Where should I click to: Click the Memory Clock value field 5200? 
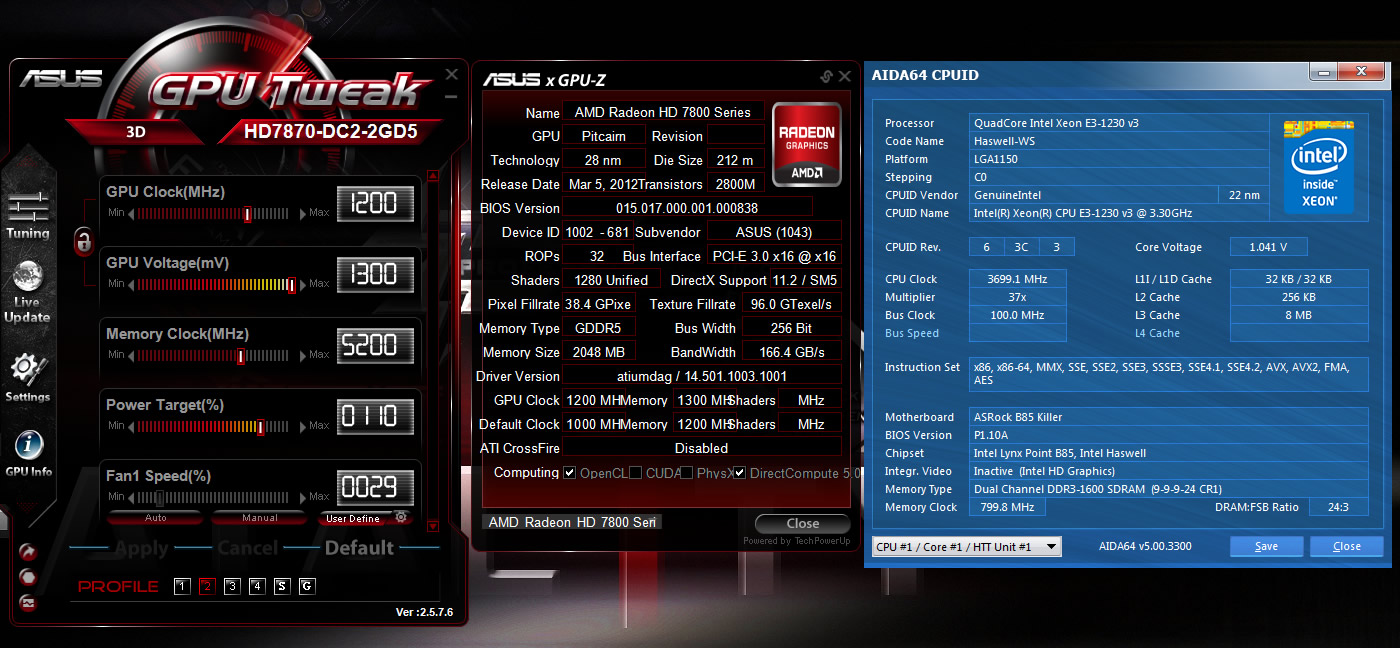coord(375,346)
